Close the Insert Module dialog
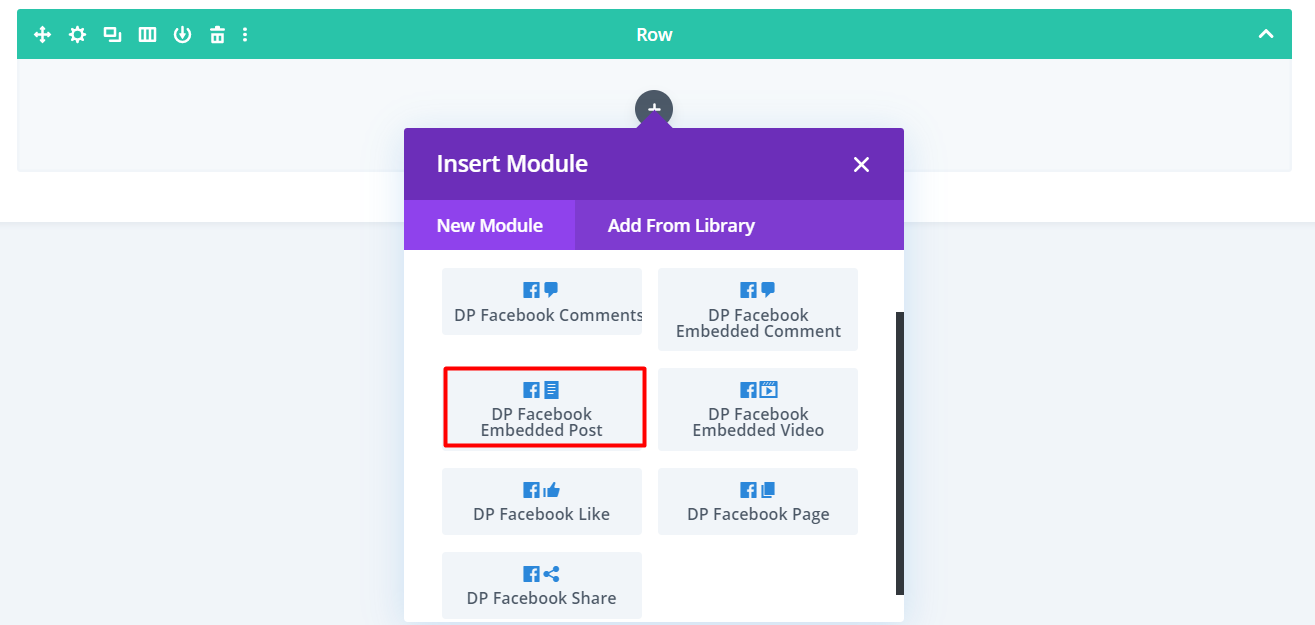This screenshot has width=1315, height=625. 861,163
